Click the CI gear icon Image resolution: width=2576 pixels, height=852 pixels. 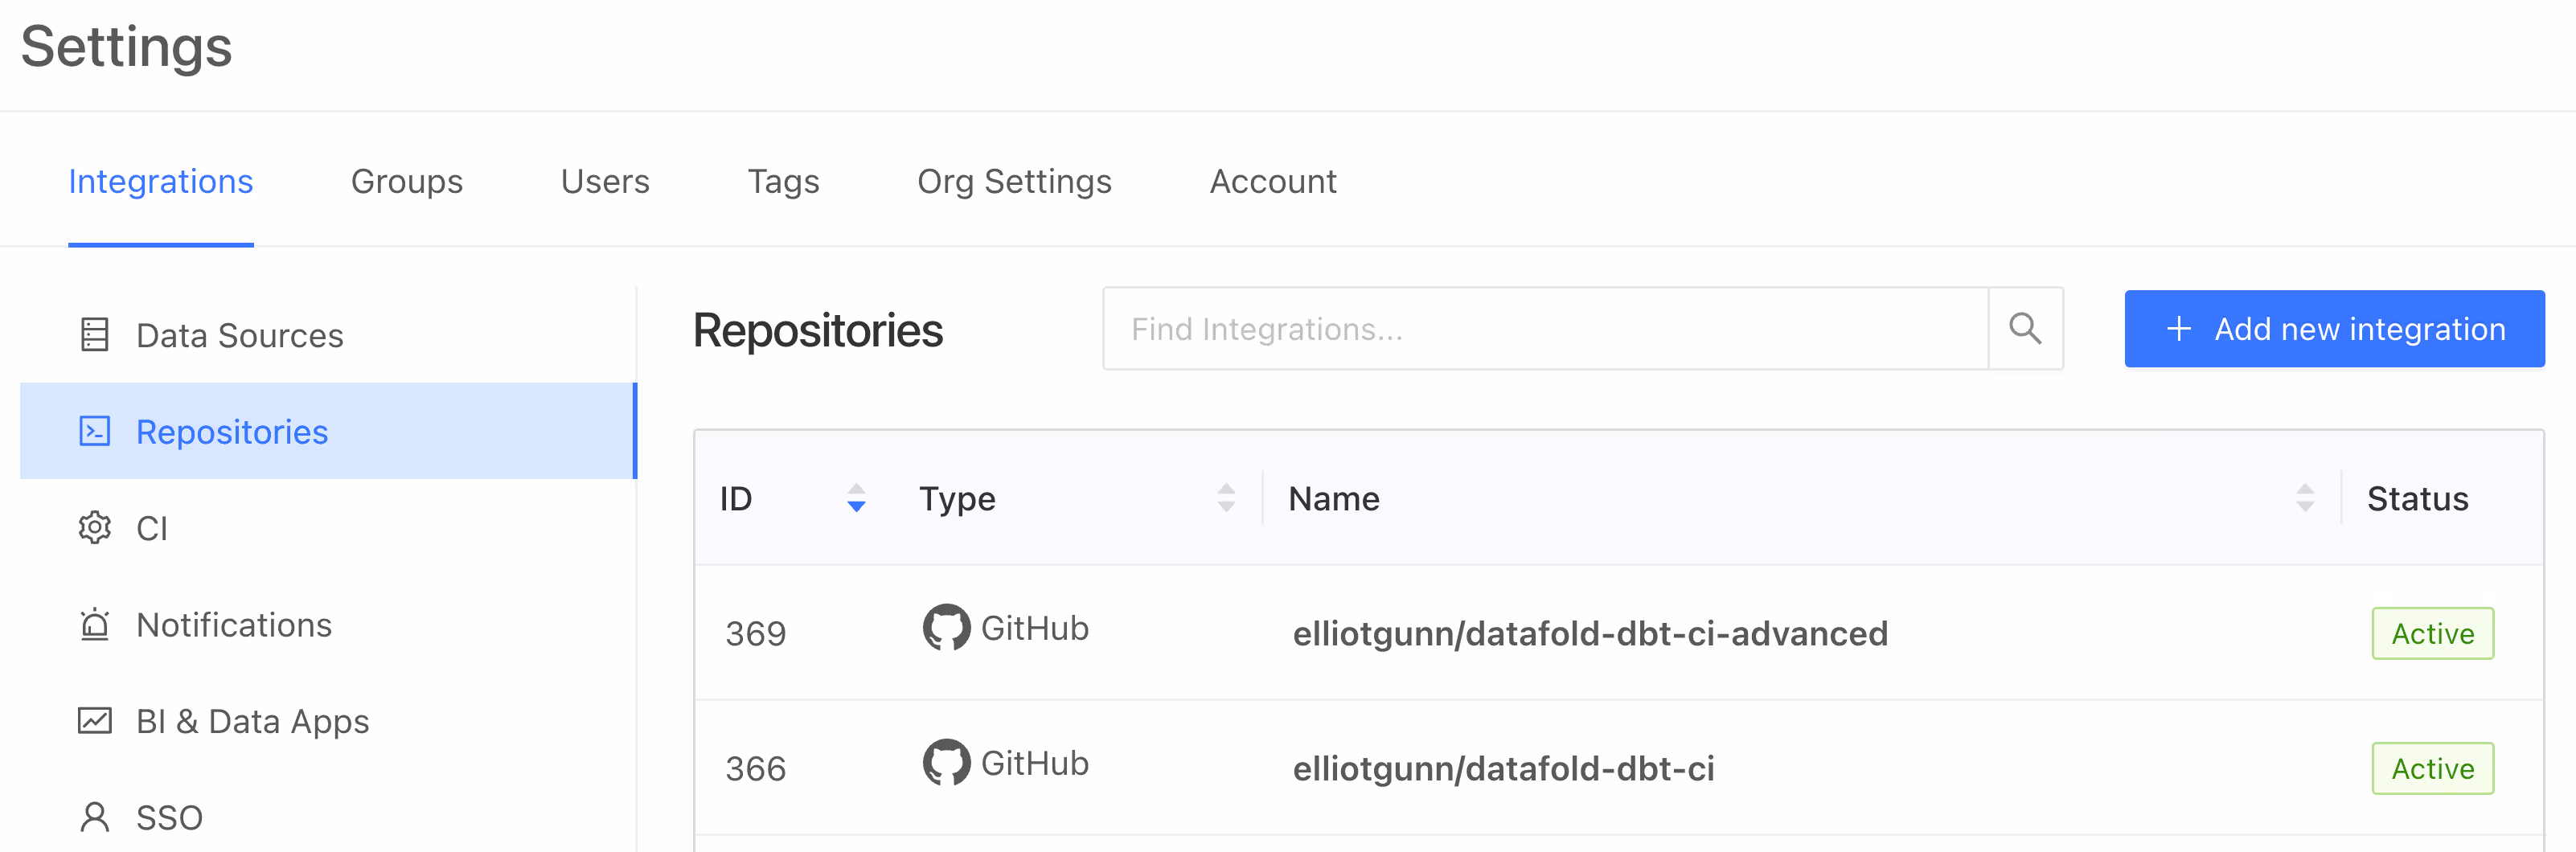click(95, 527)
